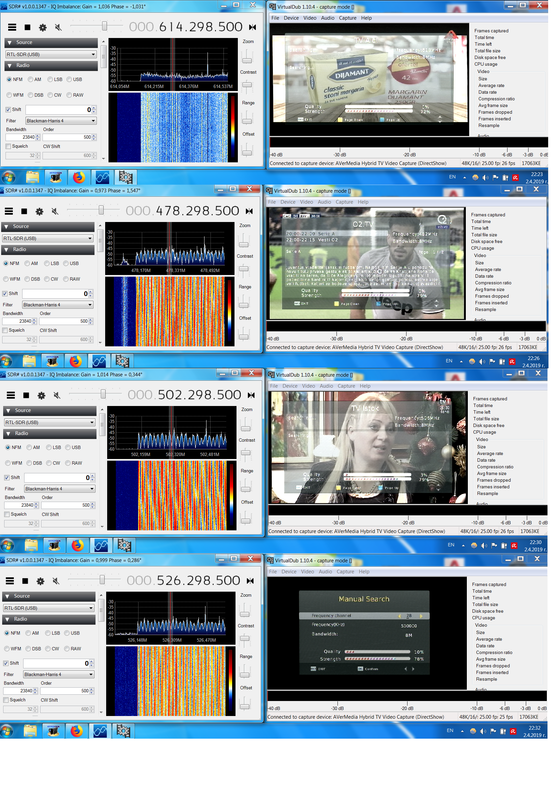Toggle mute speaker in SDR# tuned to 502.298.500
Viewport: 552px width, 800px height.
[x=57, y=395]
